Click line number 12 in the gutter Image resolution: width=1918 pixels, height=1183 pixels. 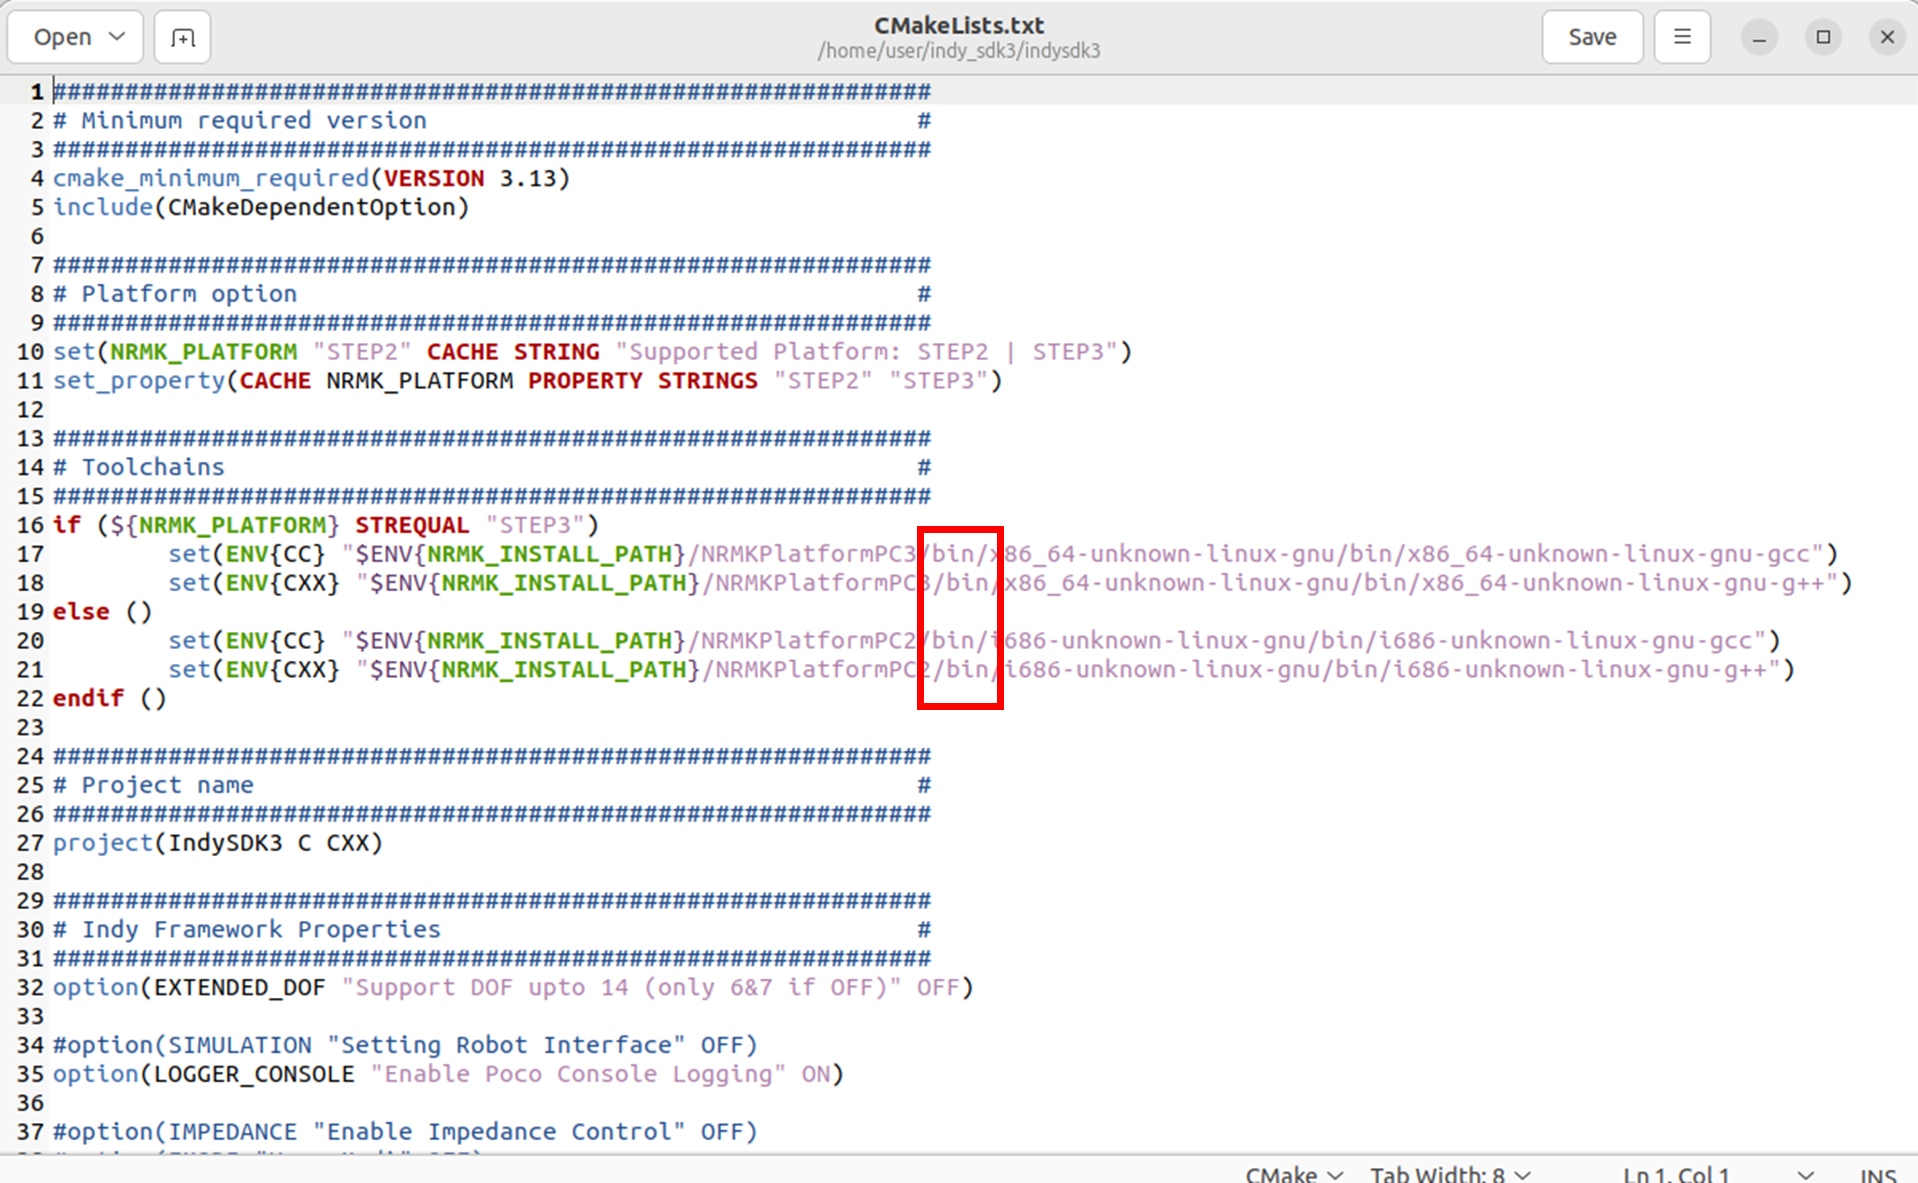click(30, 410)
